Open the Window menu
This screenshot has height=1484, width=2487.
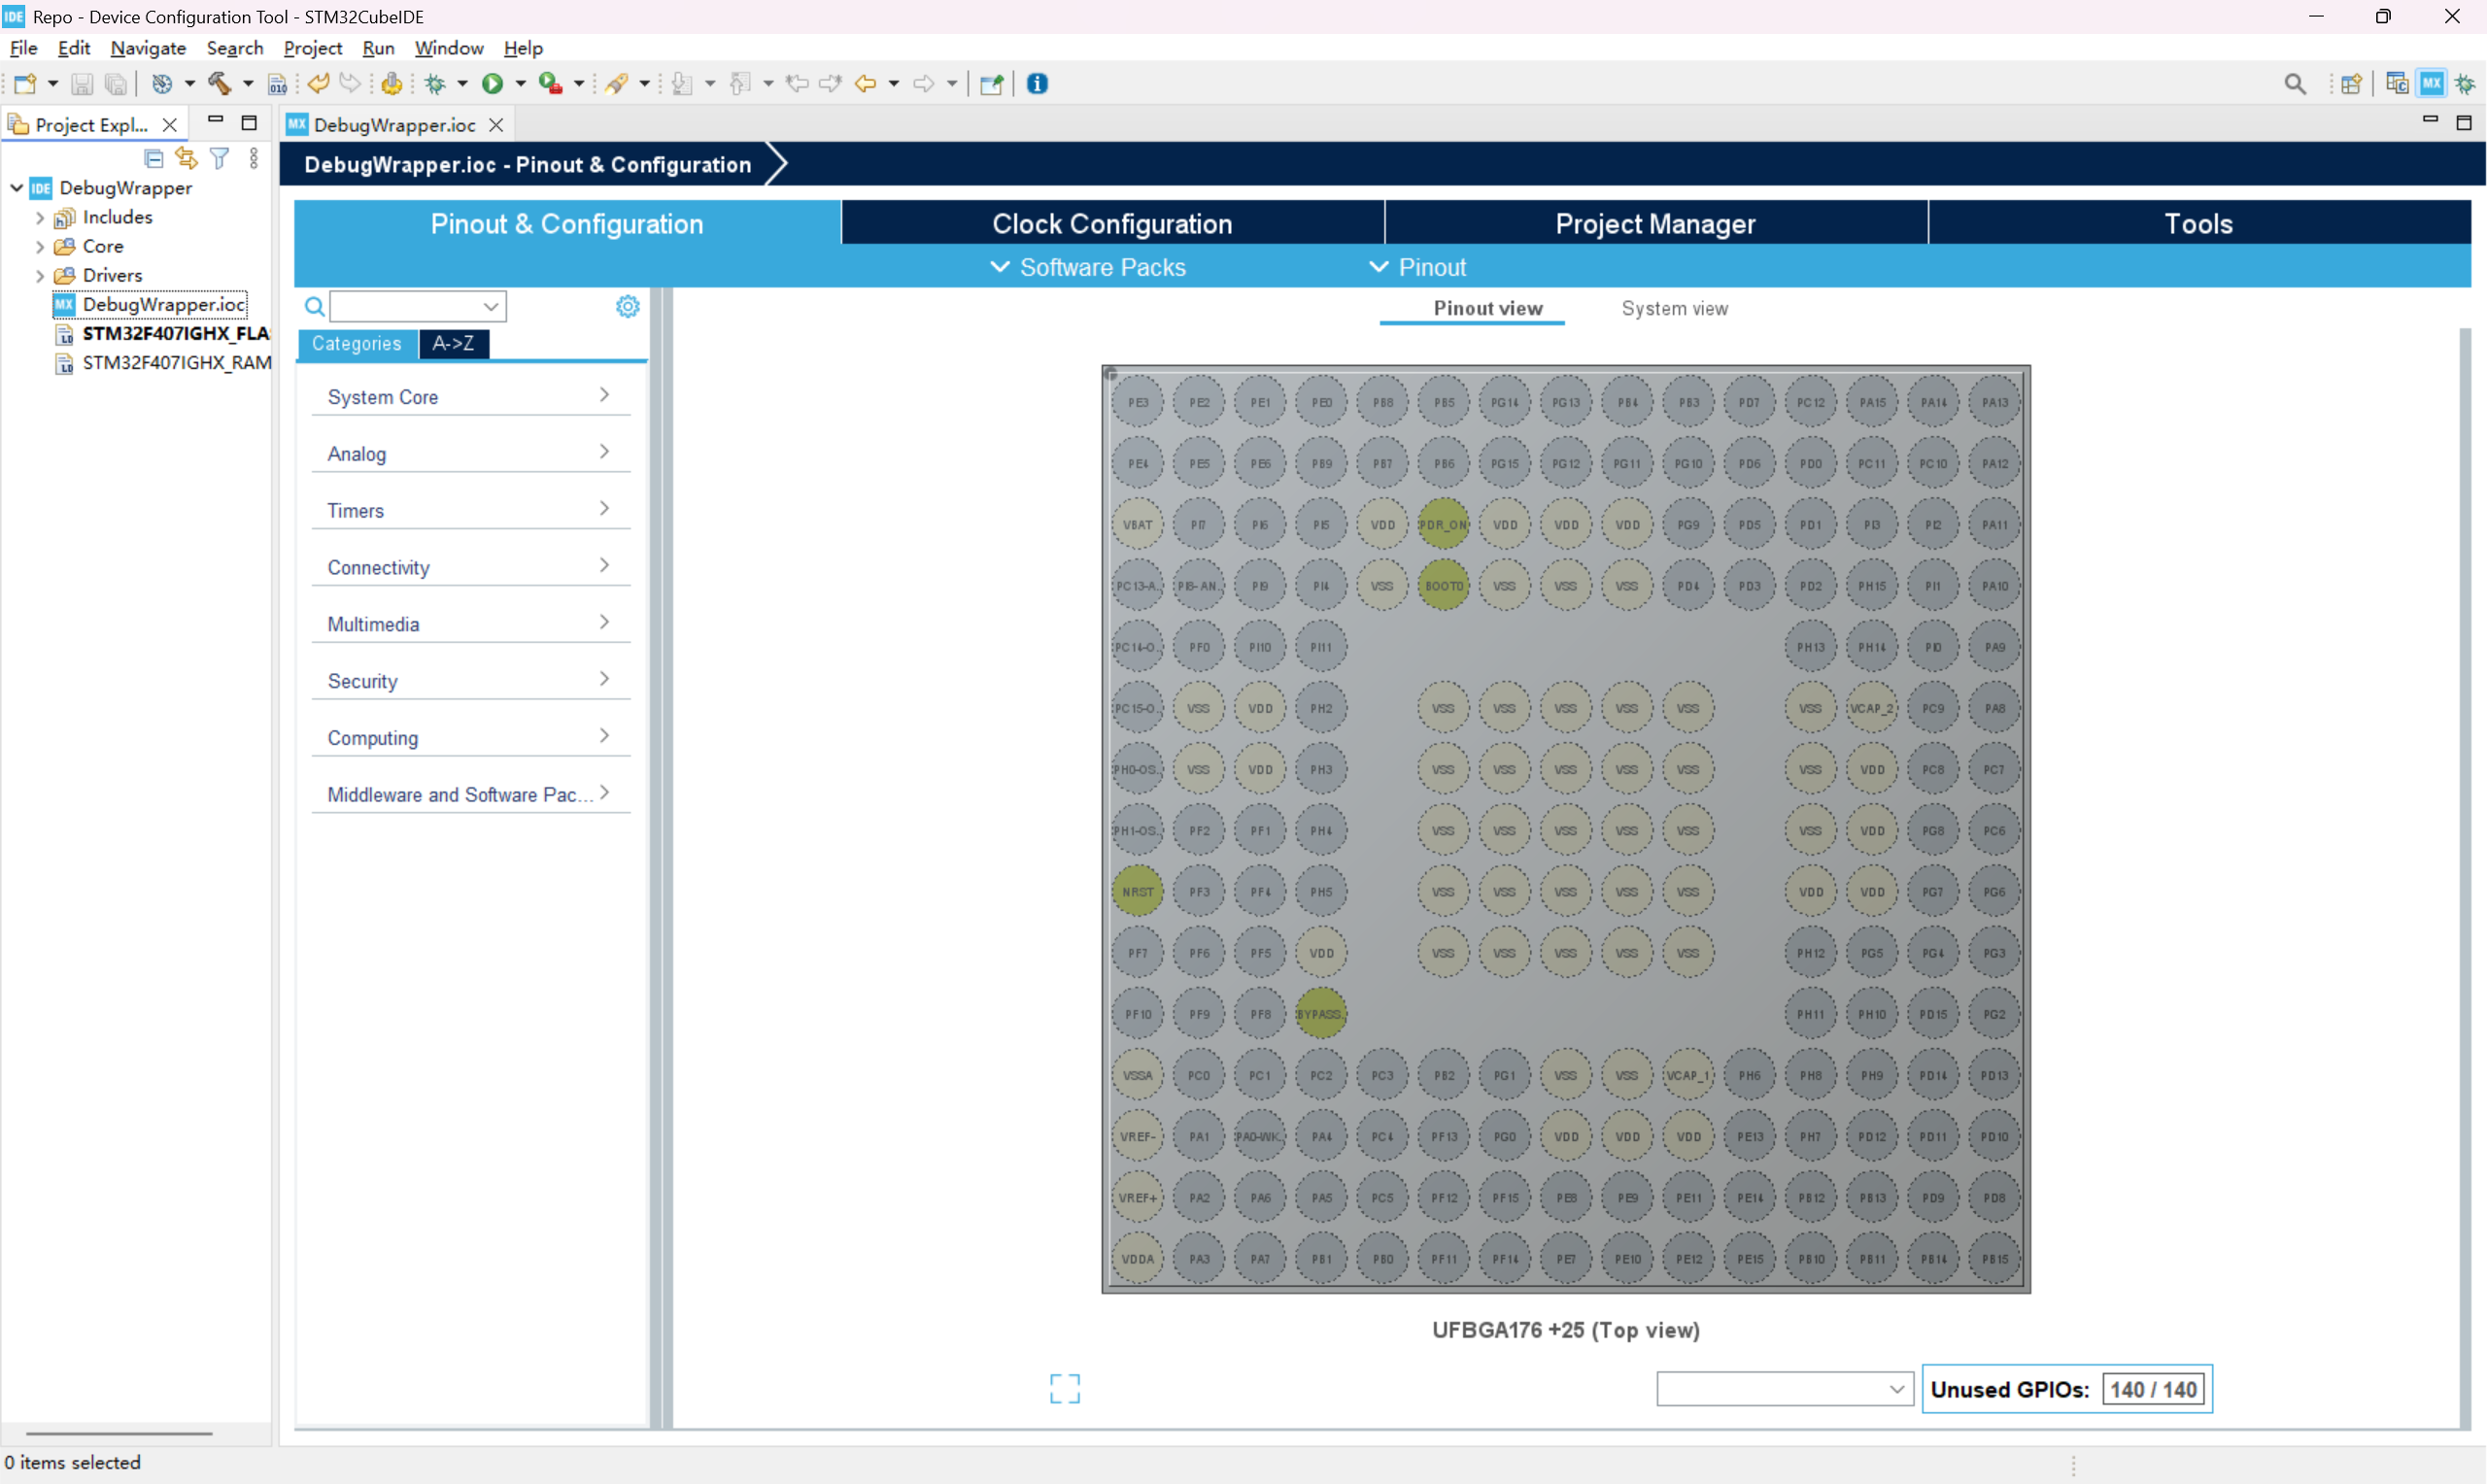(x=449, y=48)
